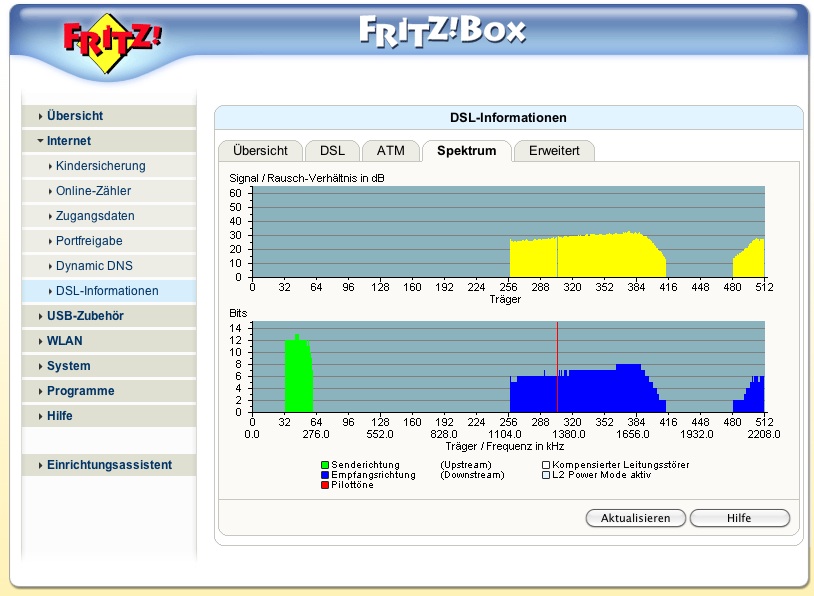Click the FRITZ!Box header title

pos(442,31)
